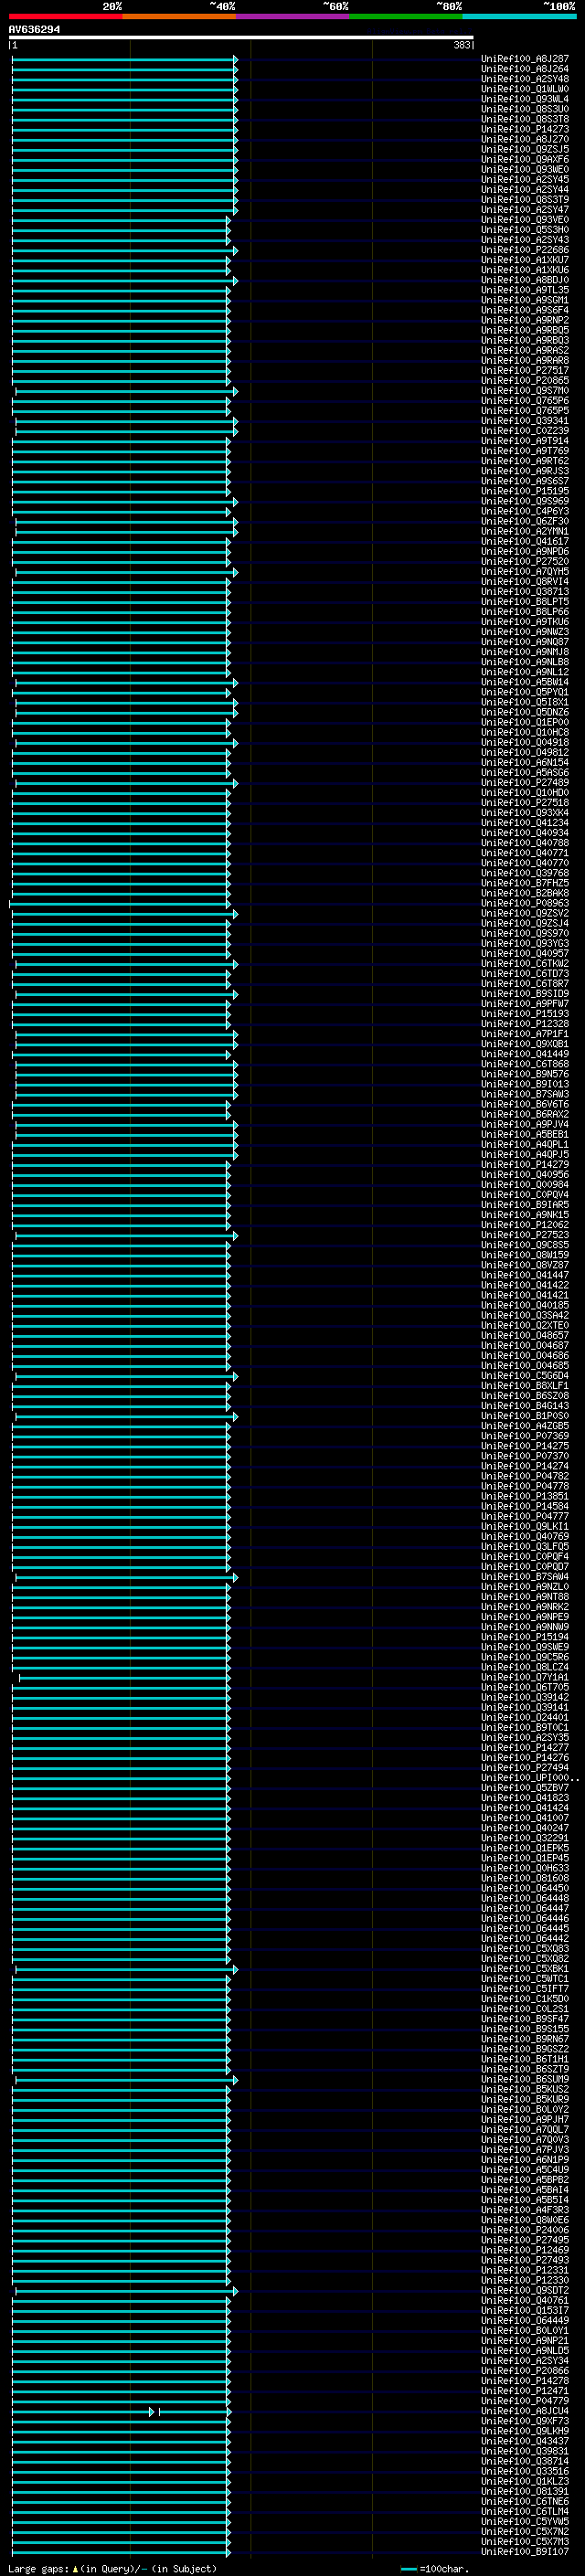Open hit UniRef100_A2SY47
585x2576 pixels.
click(525, 210)
